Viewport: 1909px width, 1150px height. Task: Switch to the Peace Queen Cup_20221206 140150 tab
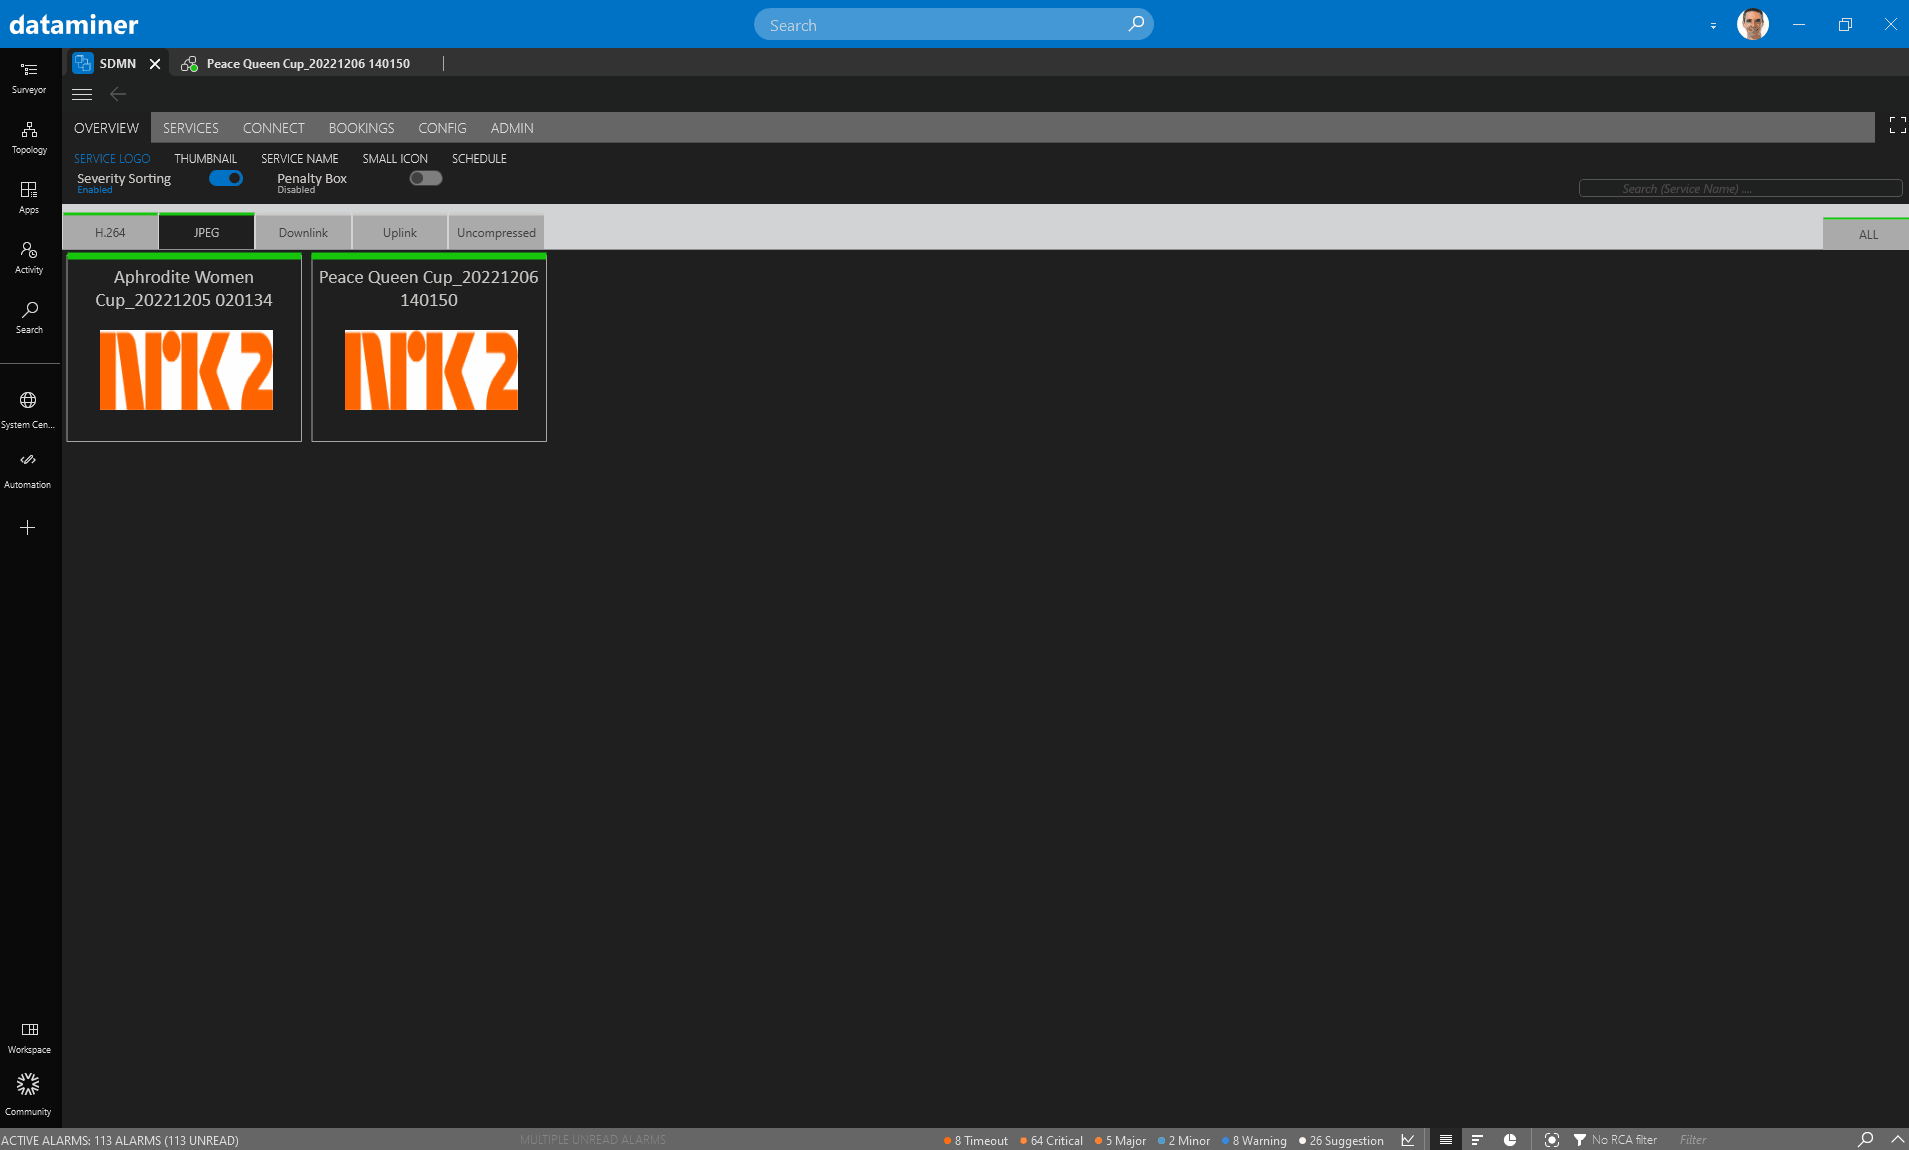308,63
